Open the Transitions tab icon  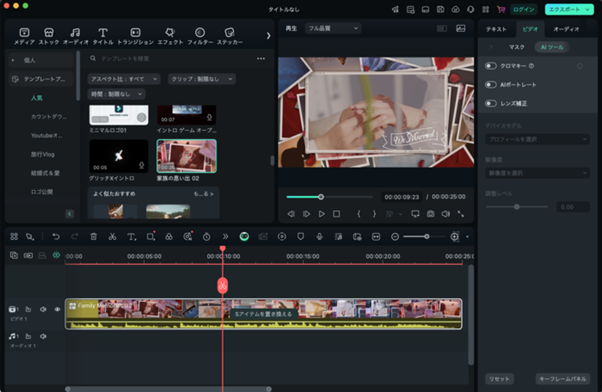coord(135,33)
